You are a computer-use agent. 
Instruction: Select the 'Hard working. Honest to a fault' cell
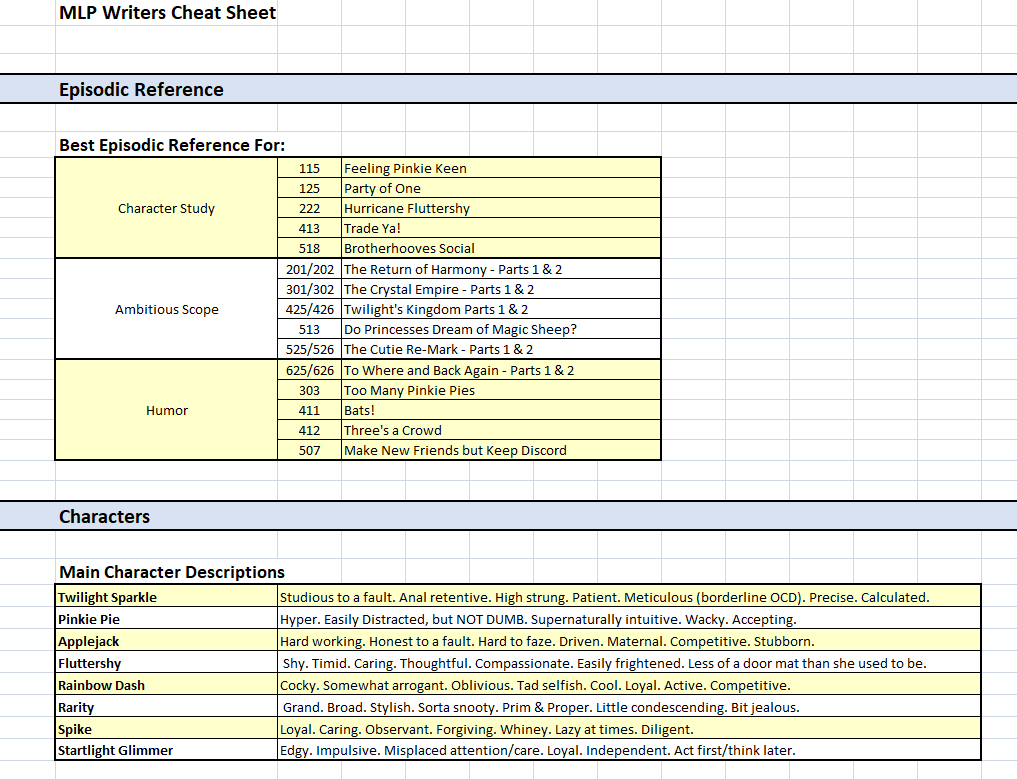tap(629, 641)
